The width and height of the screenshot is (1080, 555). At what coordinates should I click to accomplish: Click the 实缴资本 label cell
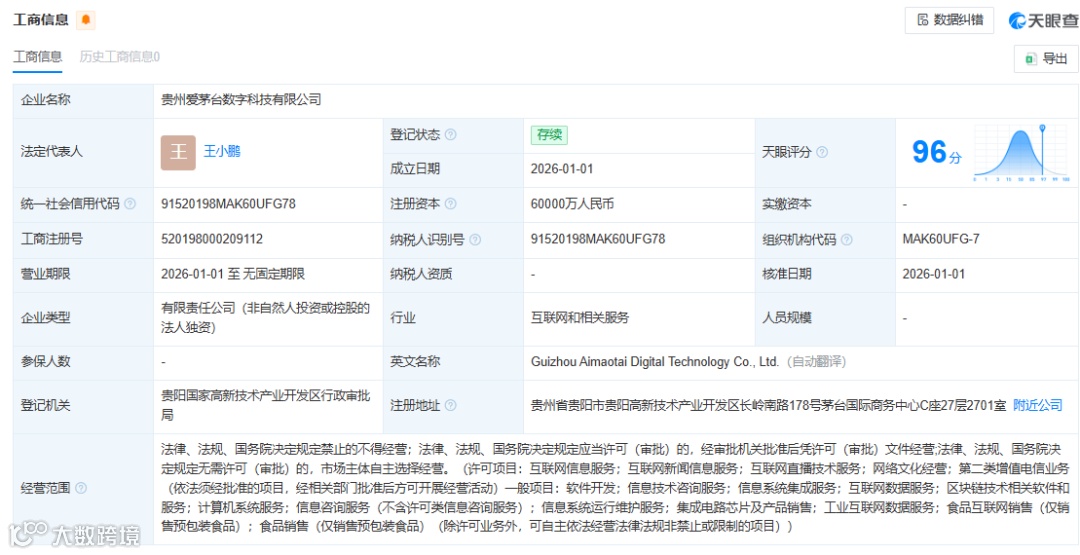coord(826,204)
